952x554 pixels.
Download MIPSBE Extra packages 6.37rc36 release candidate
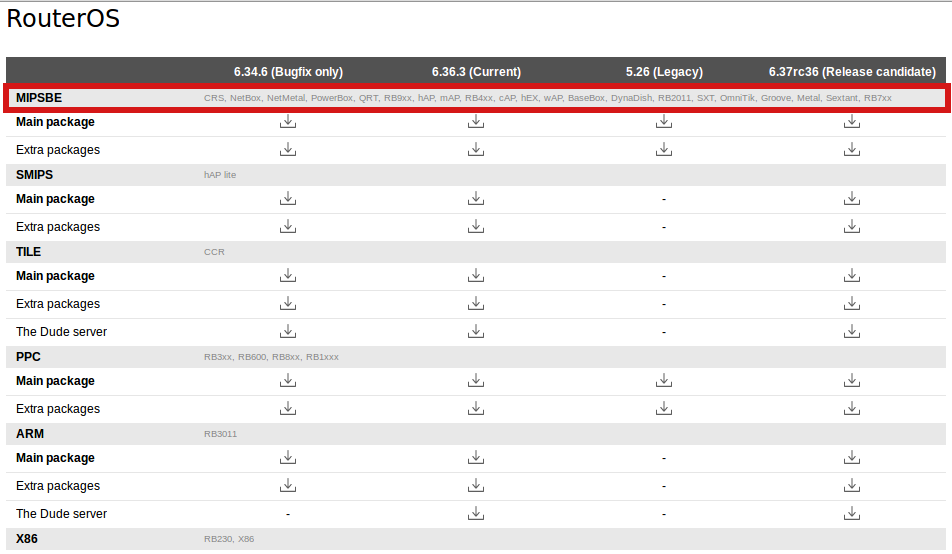852,149
